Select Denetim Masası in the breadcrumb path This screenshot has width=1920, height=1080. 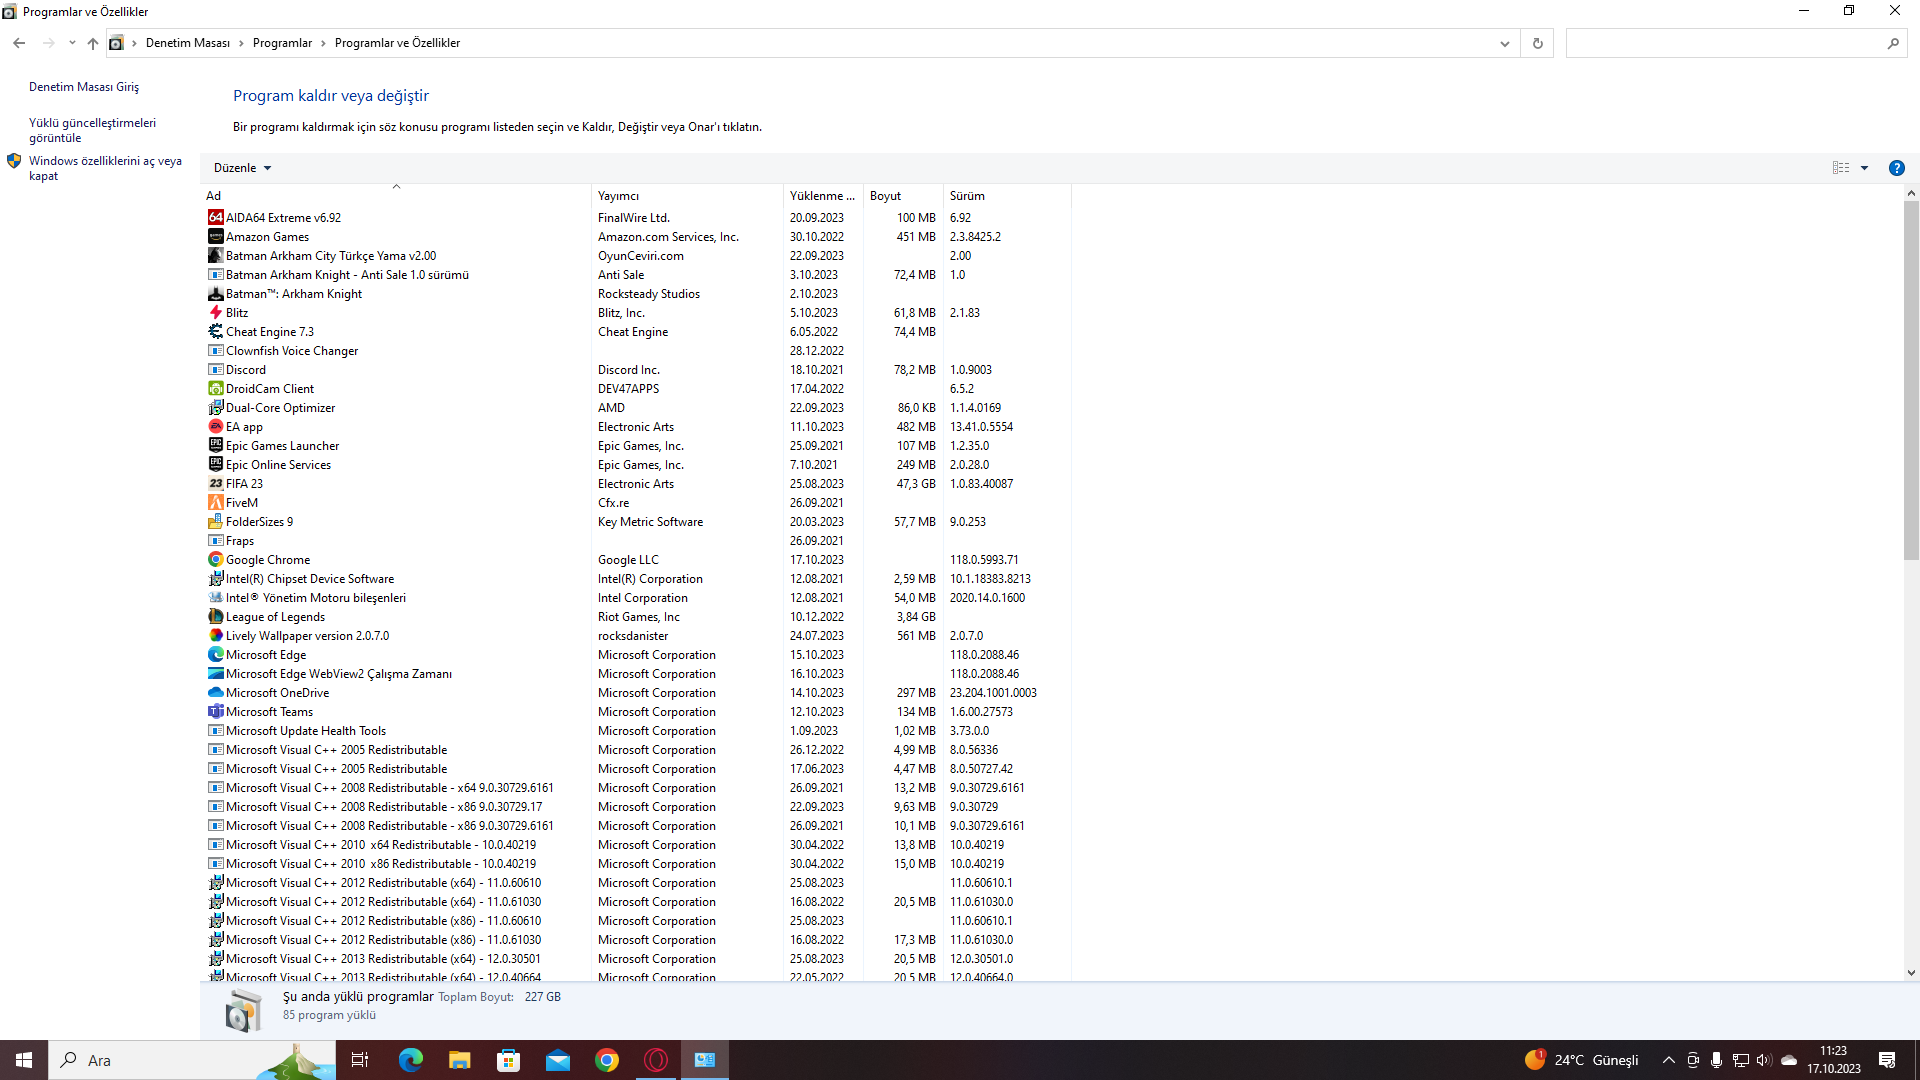tap(187, 43)
